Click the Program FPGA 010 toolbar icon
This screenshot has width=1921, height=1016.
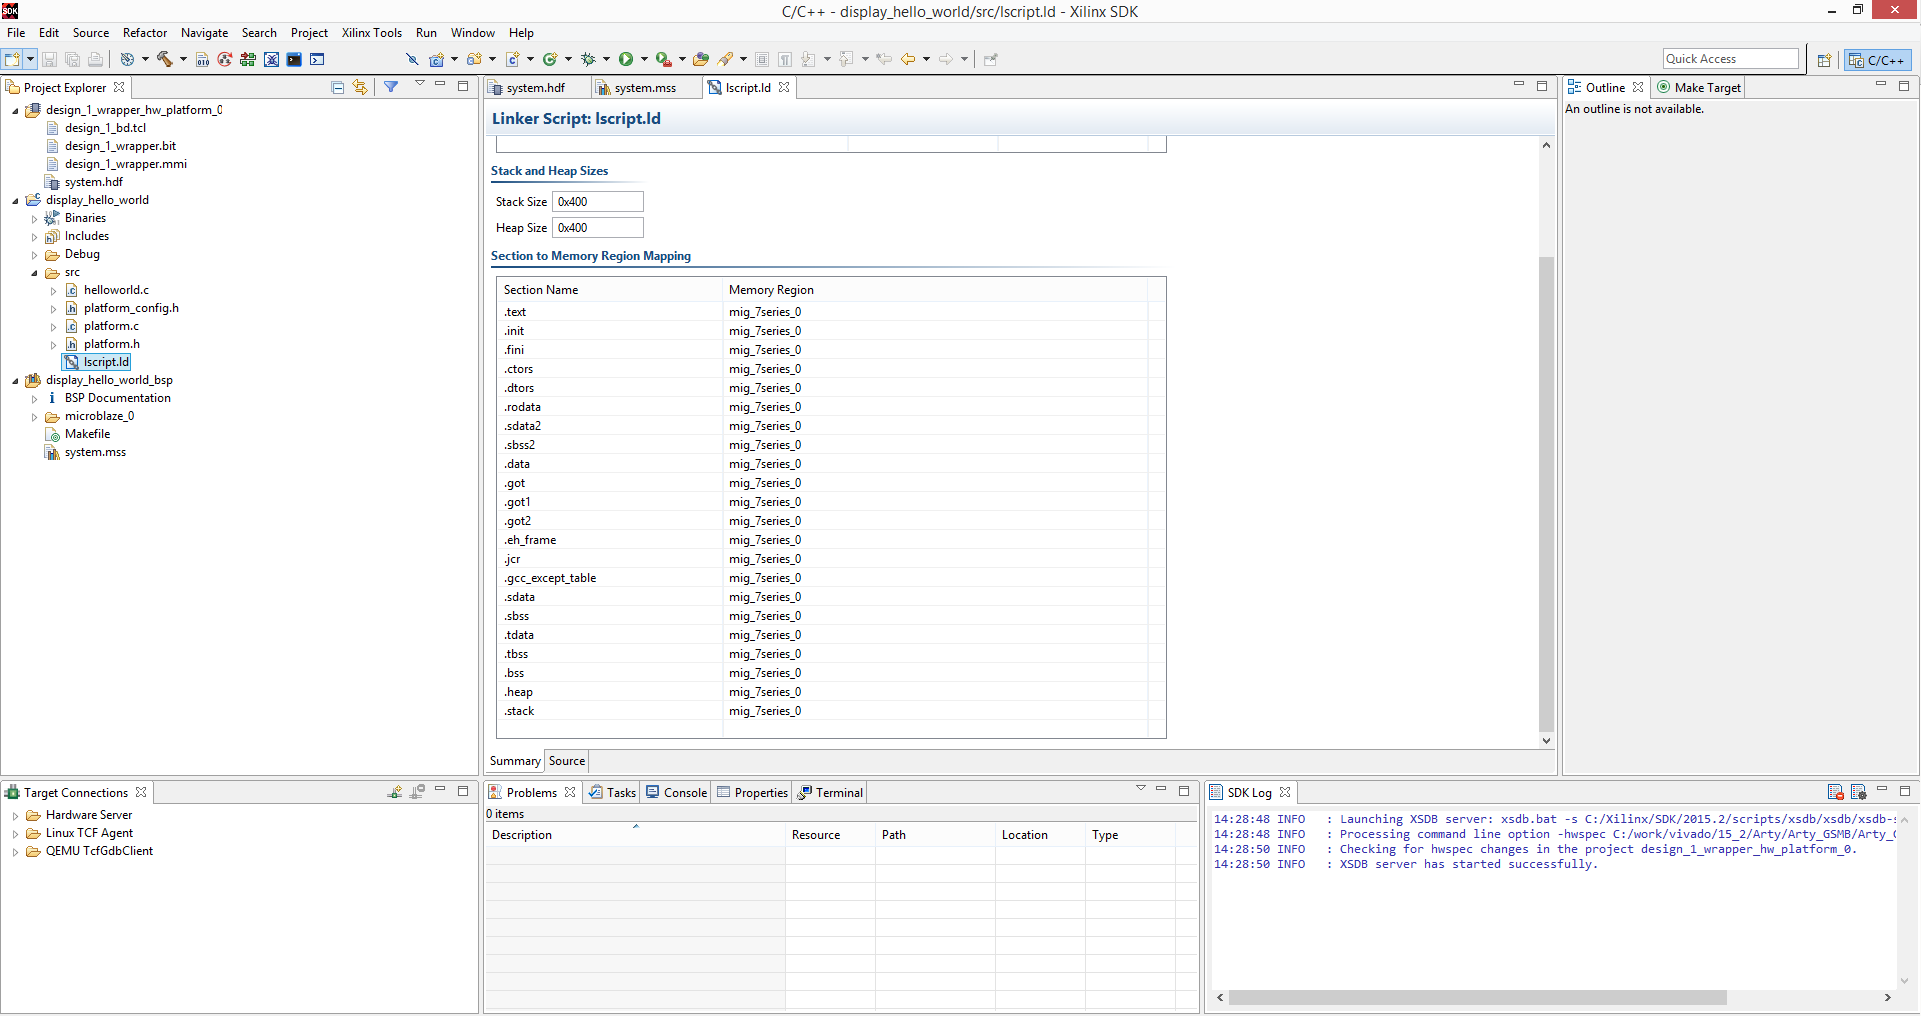click(202, 59)
